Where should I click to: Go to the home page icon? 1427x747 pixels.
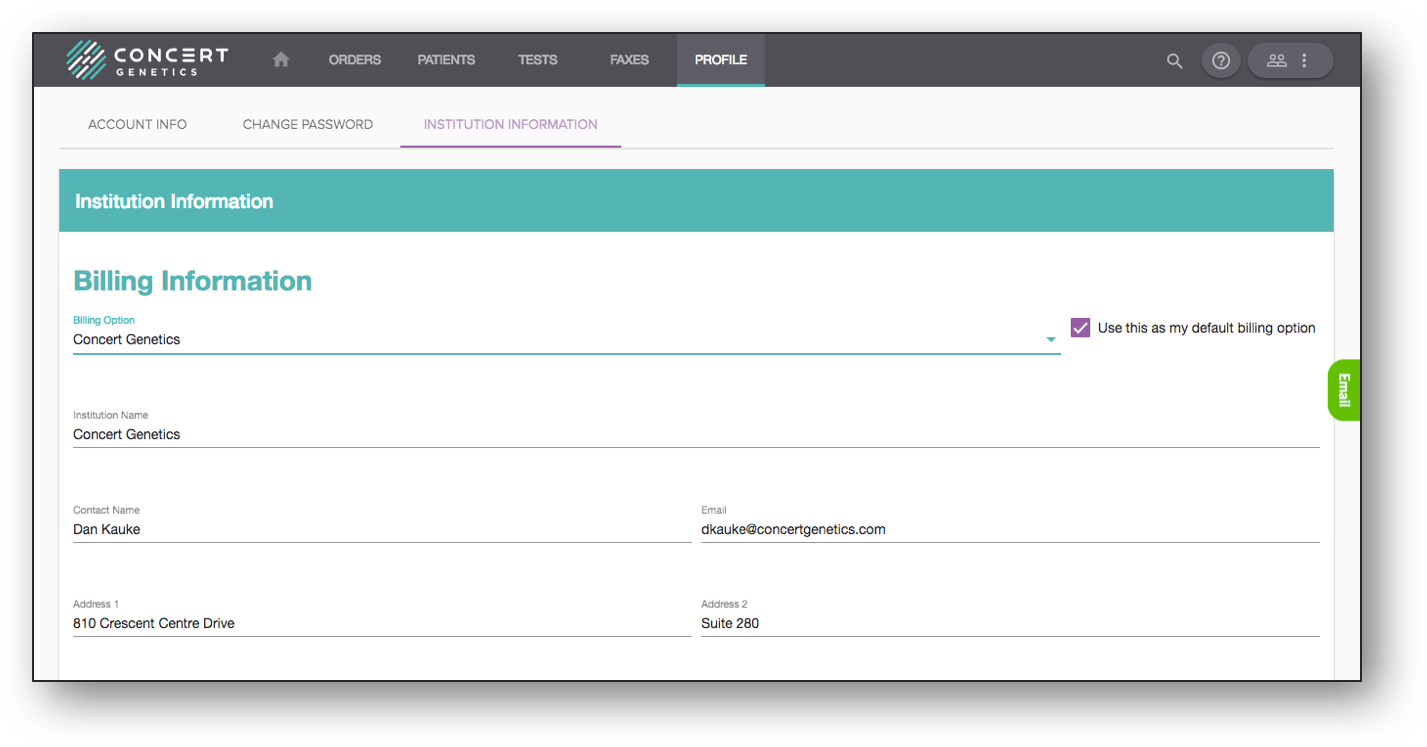point(281,60)
